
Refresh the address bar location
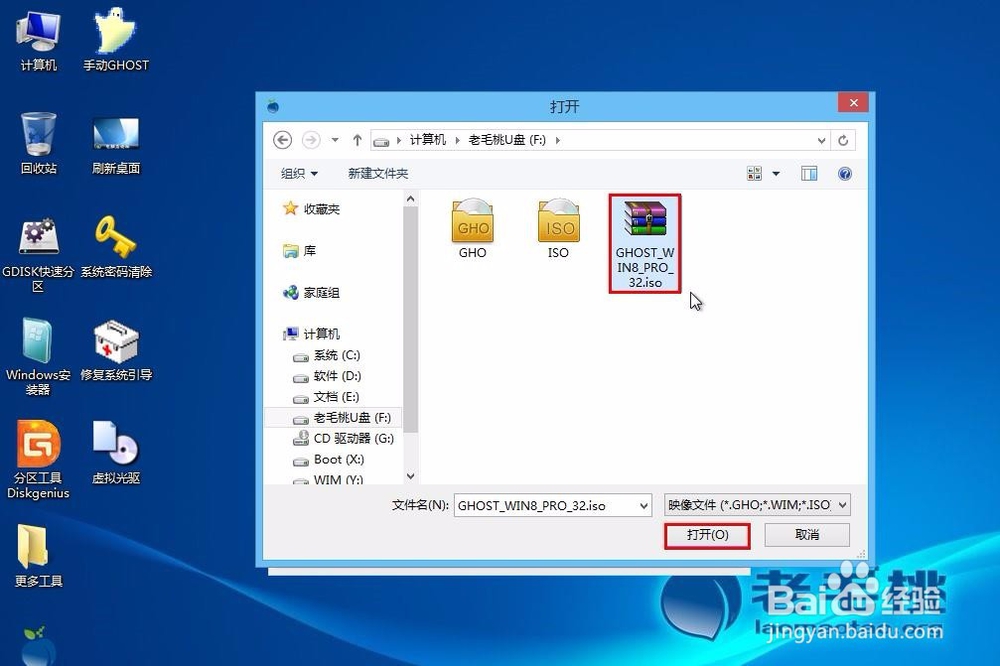843,140
